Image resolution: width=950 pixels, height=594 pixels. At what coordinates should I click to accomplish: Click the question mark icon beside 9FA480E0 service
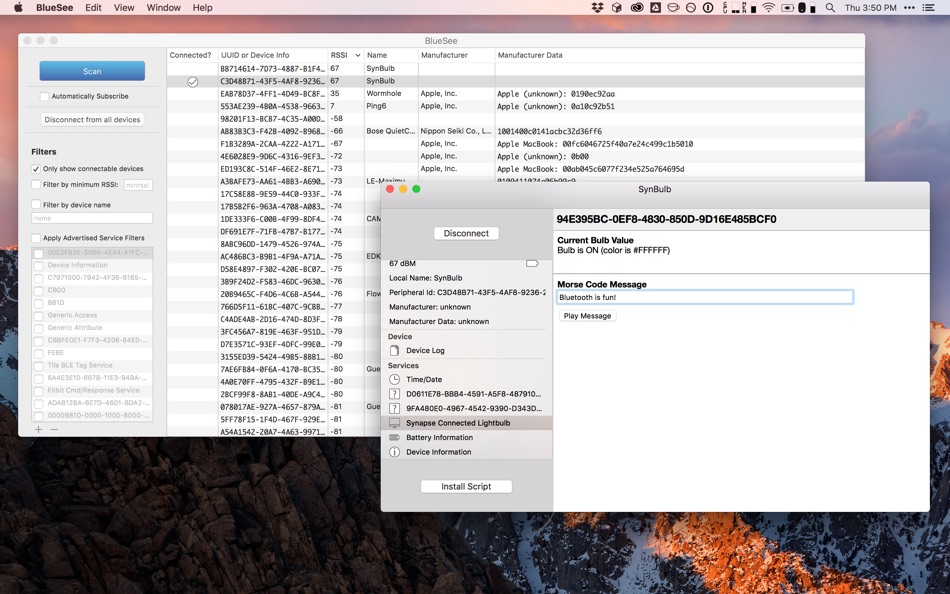click(x=394, y=409)
